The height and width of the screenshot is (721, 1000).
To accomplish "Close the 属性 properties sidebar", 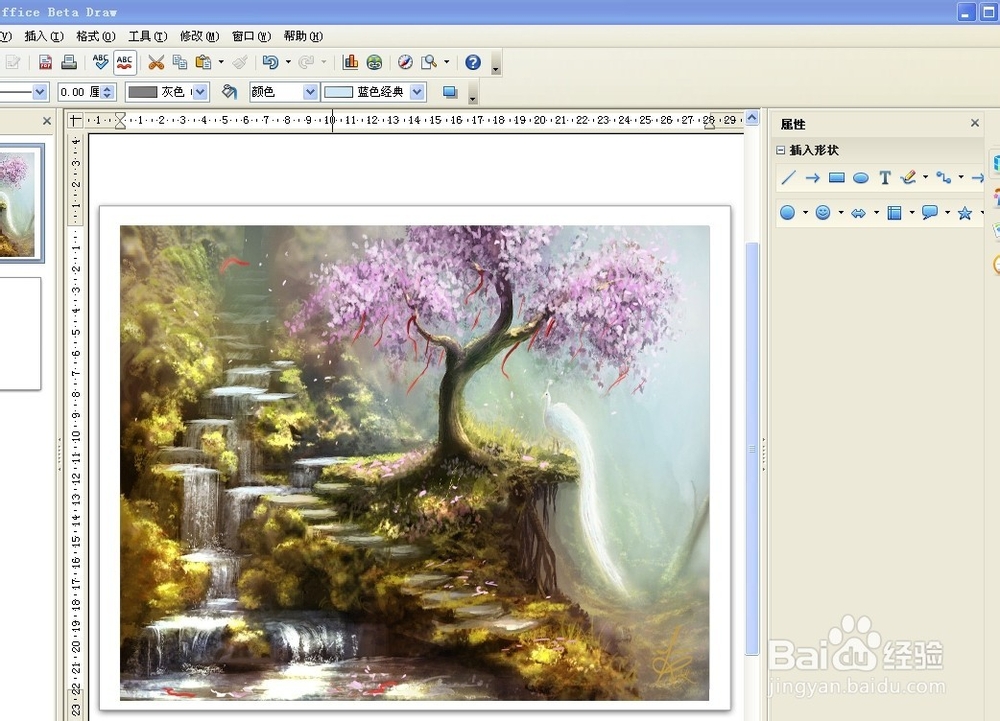I will tap(974, 123).
